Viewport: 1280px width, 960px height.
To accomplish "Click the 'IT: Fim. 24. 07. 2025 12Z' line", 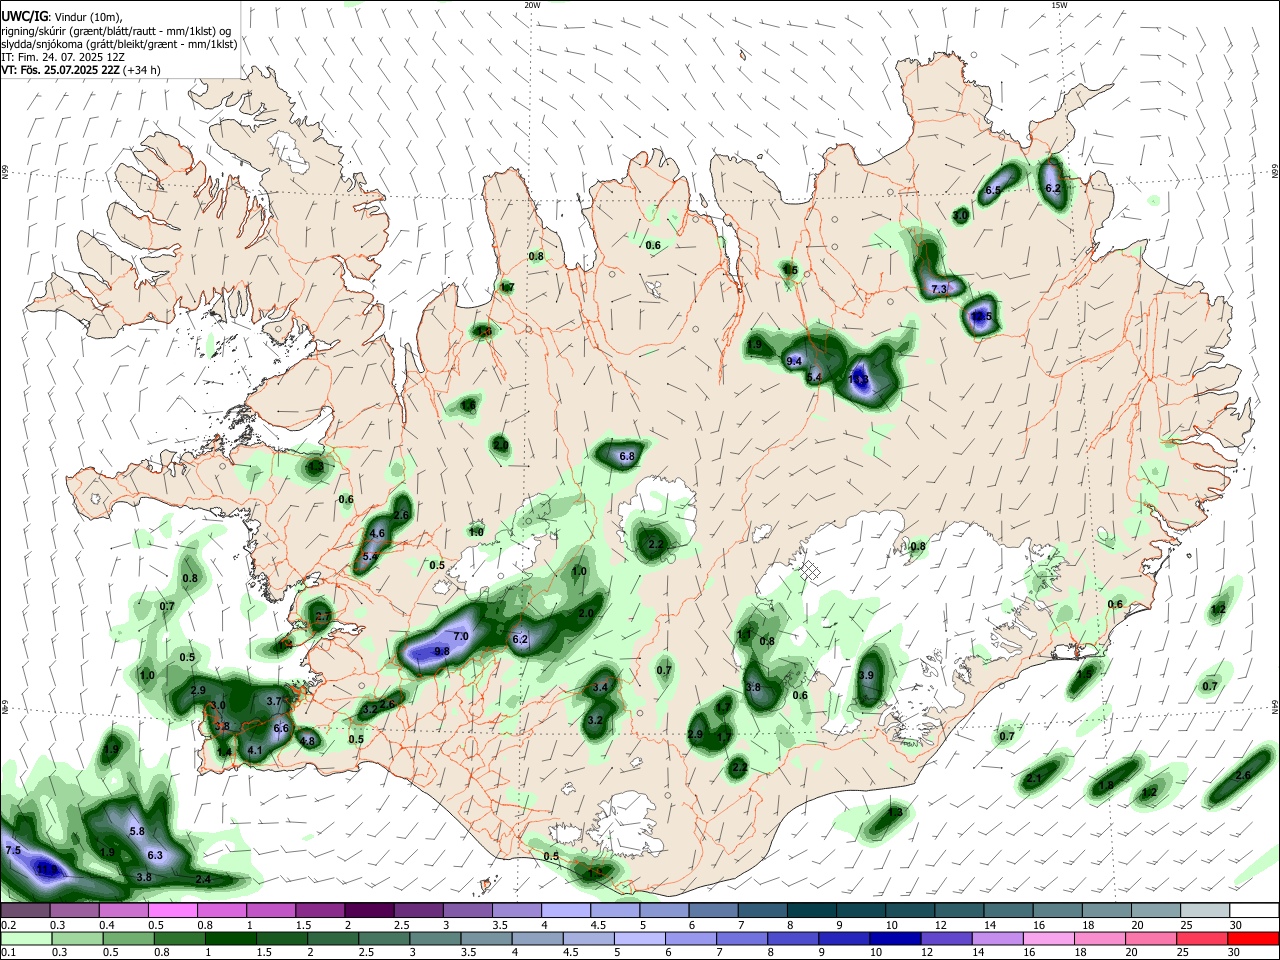I will point(62,57).
